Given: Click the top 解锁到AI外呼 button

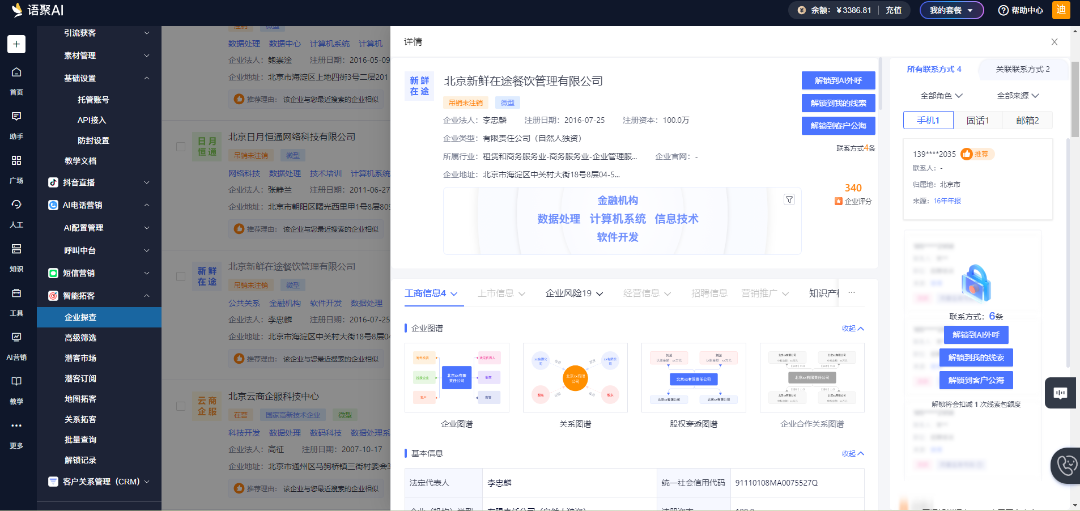Looking at the screenshot, I should click(838, 80).
